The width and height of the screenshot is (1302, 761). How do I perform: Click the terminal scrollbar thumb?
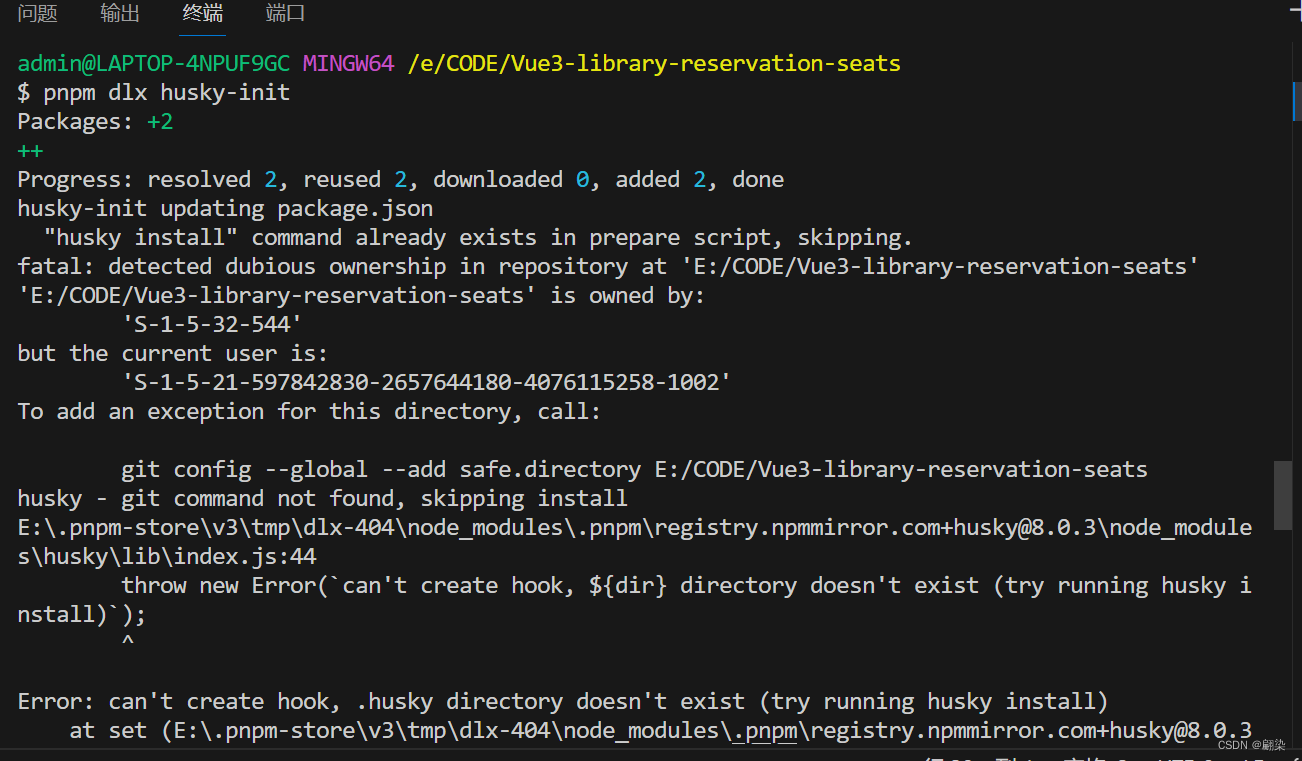[1283, 495]
